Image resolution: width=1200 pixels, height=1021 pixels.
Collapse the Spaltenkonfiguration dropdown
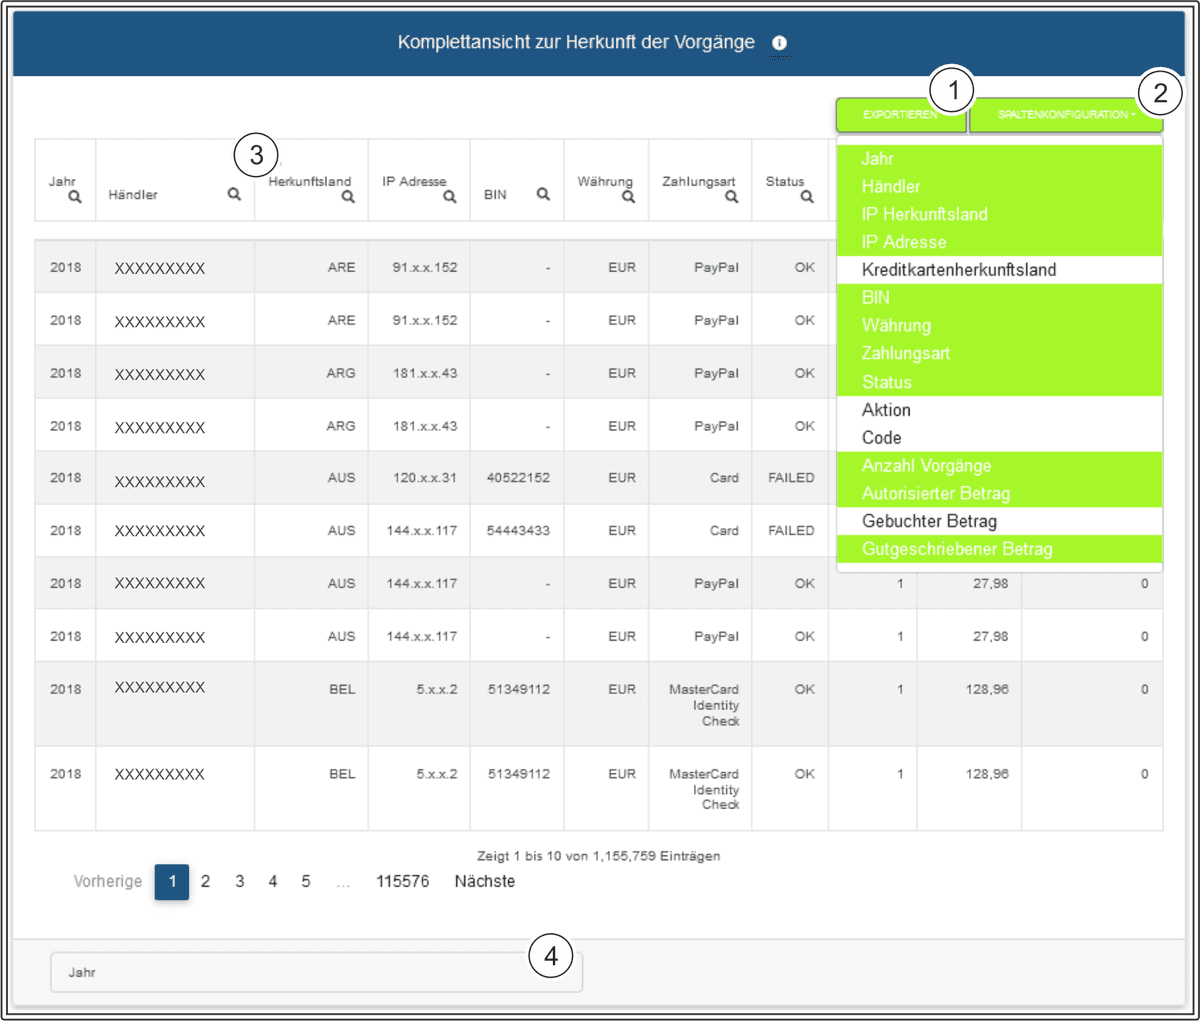pyautogui.click(x=1066, y=115)
